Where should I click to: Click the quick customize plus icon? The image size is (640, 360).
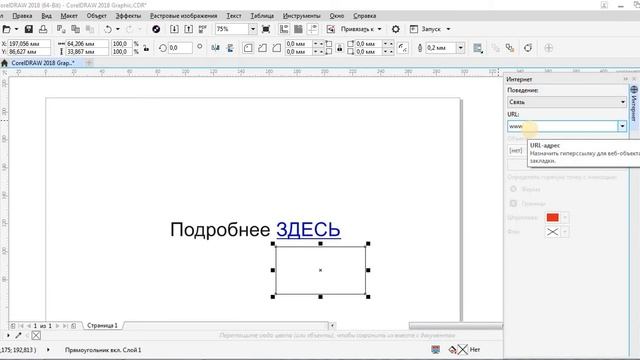coord(549,48)
